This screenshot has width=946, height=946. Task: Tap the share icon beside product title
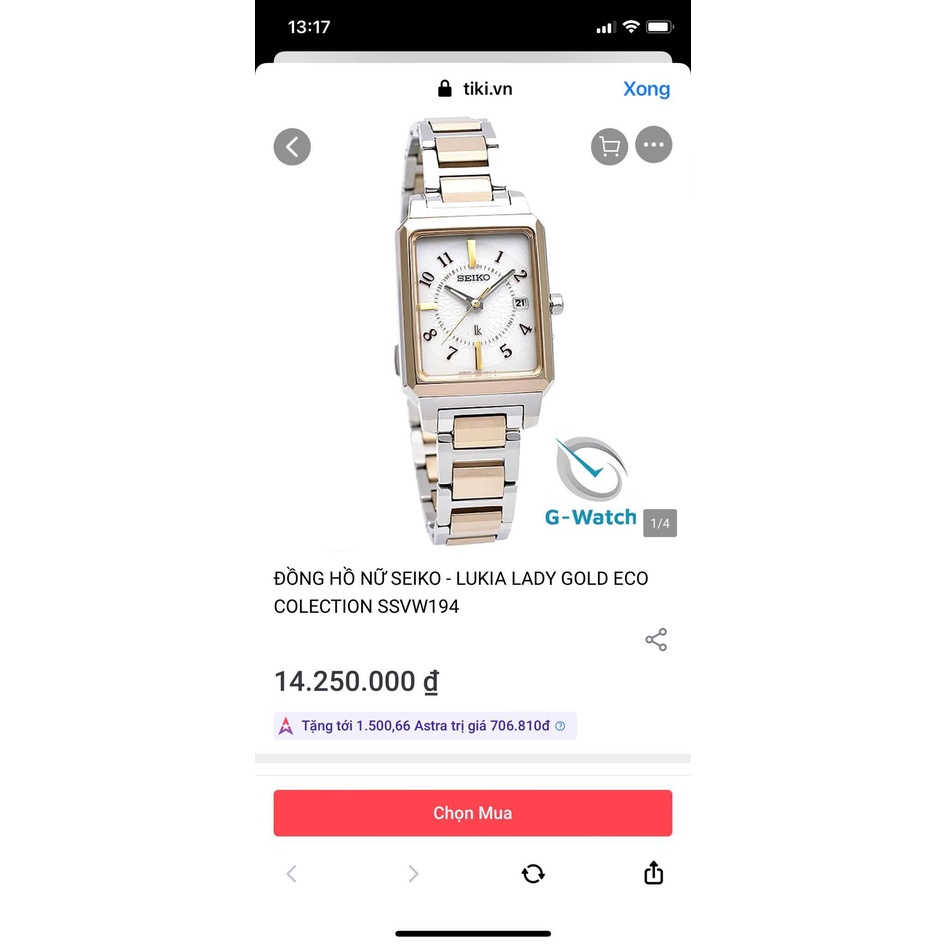tap(656, 640)
